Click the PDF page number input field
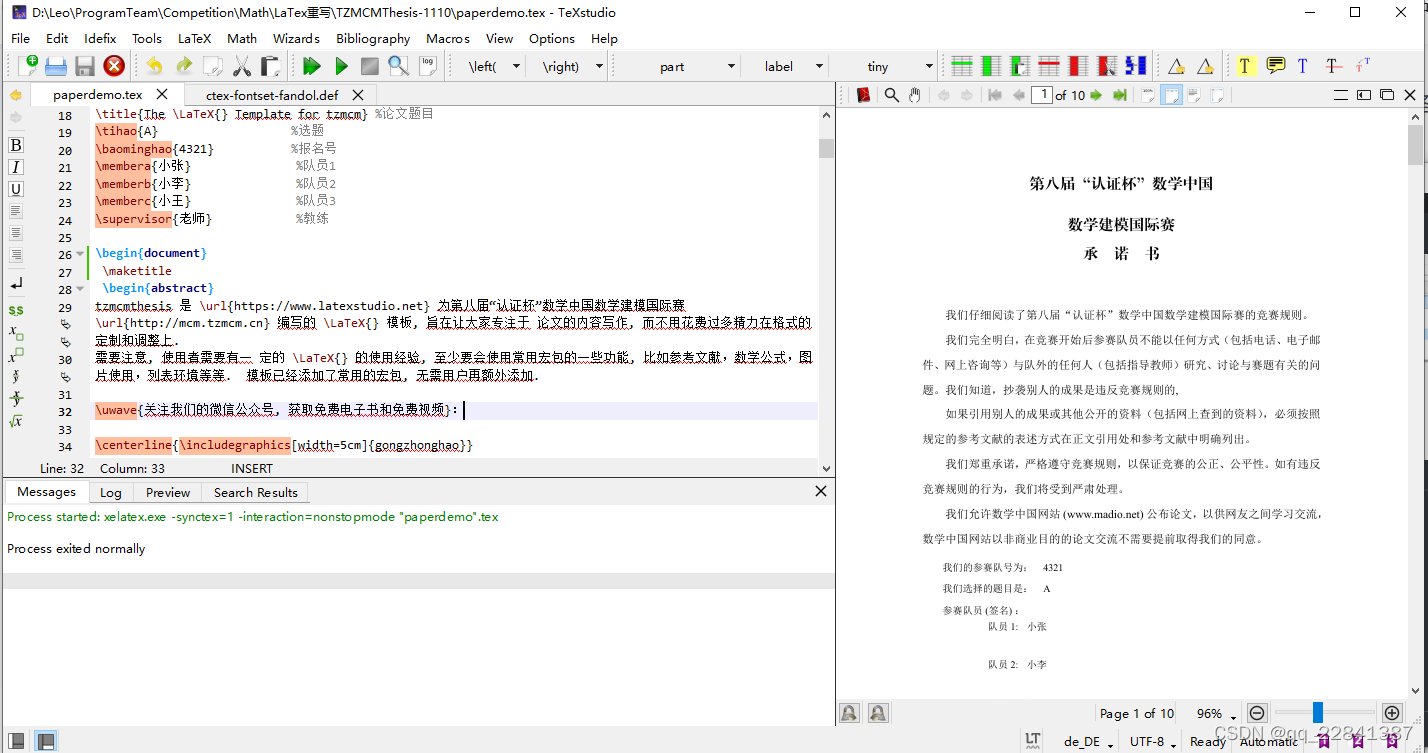Image resolution: width=1428 pixels, height=753 pixels. 1041,95
